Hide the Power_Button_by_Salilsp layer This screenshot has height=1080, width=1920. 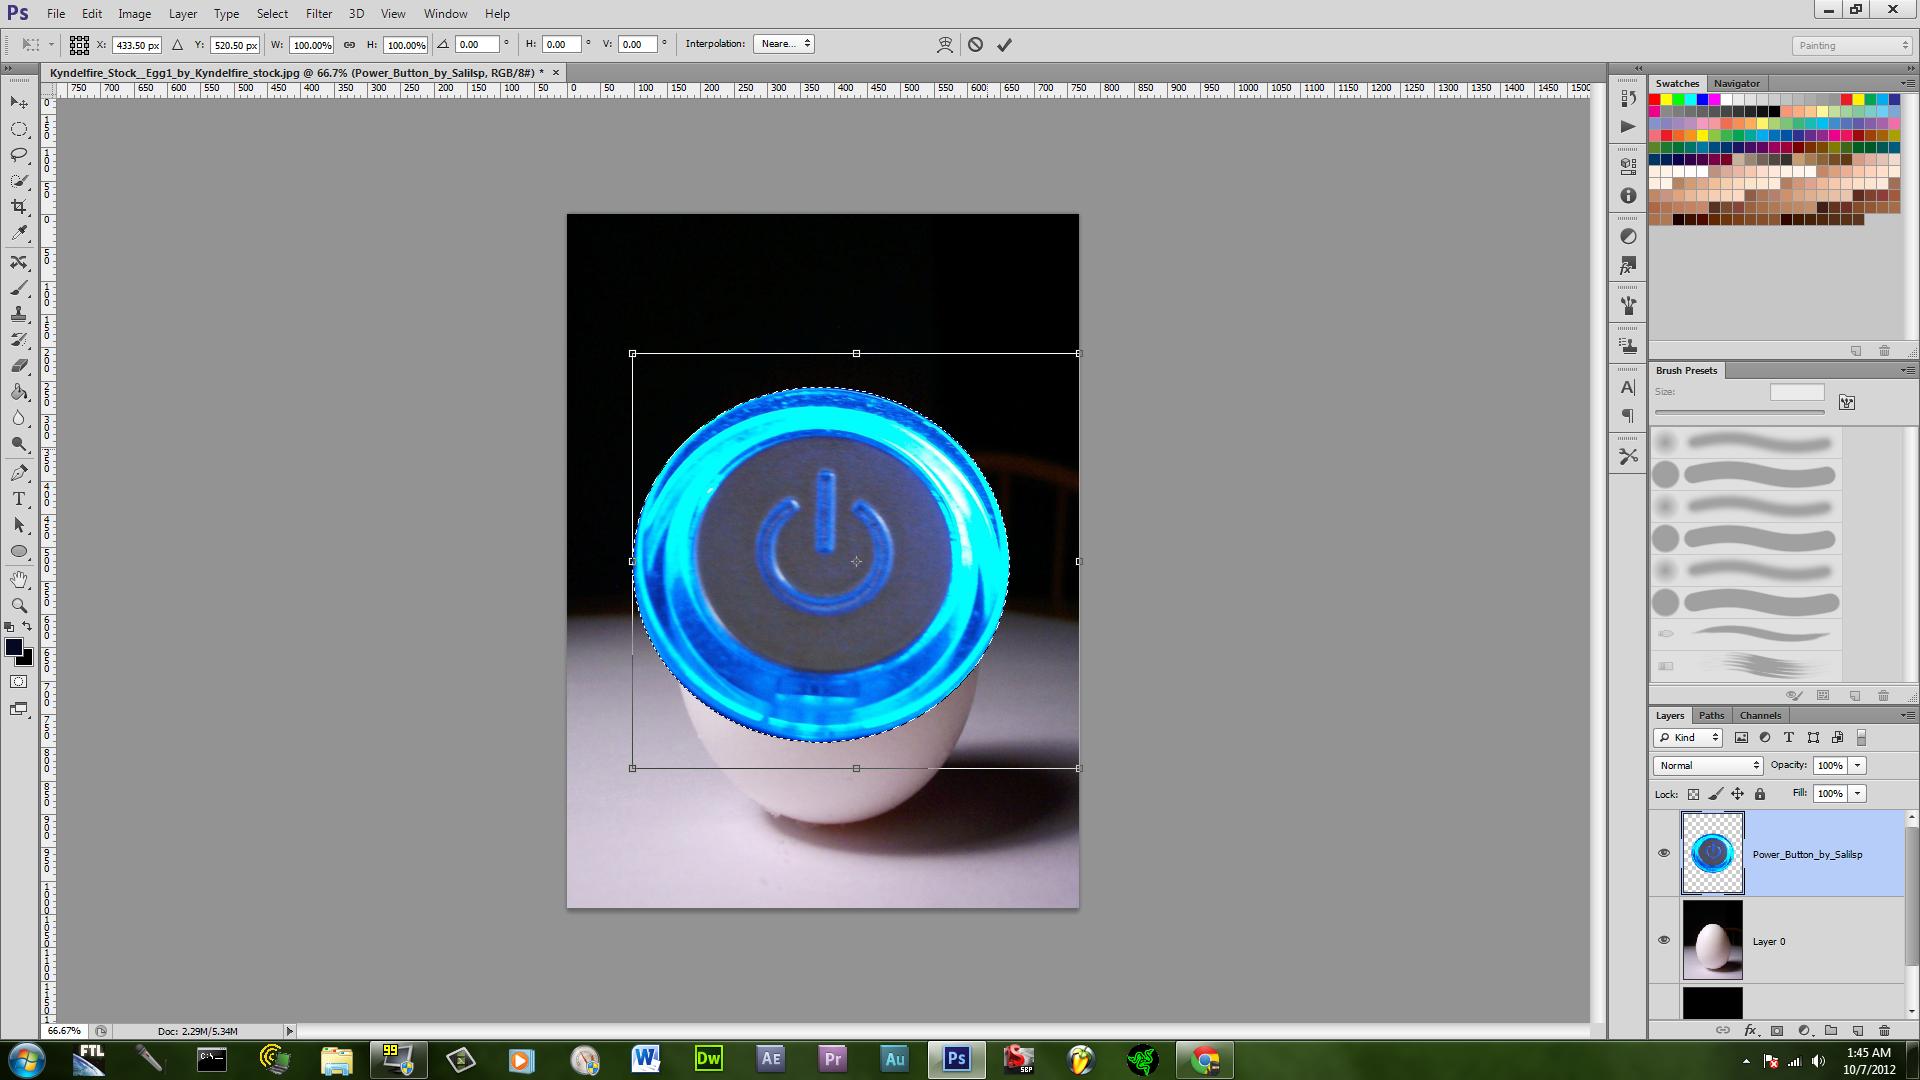(1664, 853)
